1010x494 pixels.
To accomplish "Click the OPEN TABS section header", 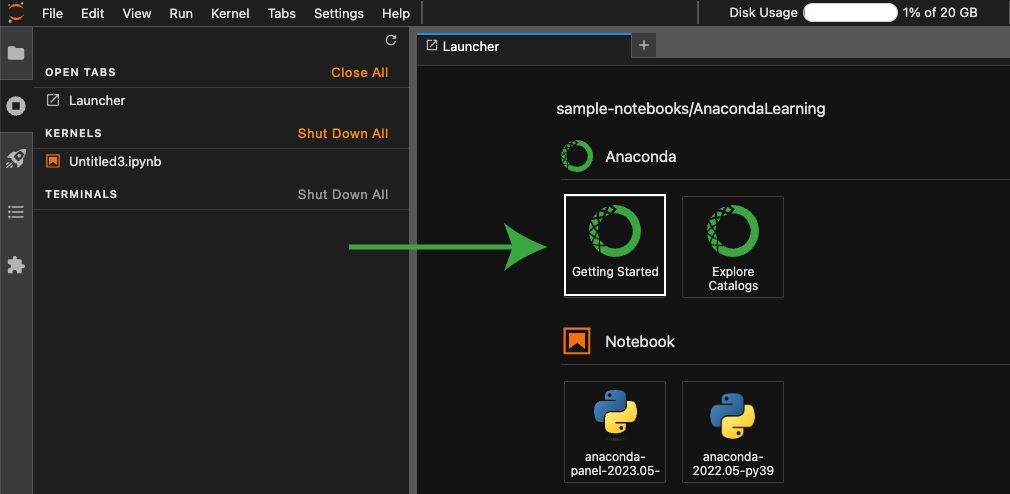I will pyautogui.click(x=81, y=72).
